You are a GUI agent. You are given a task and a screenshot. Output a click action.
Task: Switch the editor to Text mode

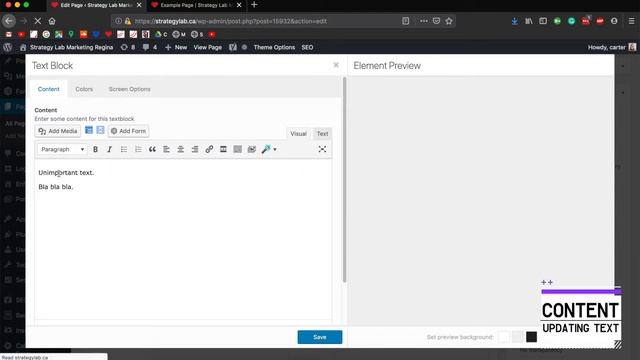(x=322, y=133)
